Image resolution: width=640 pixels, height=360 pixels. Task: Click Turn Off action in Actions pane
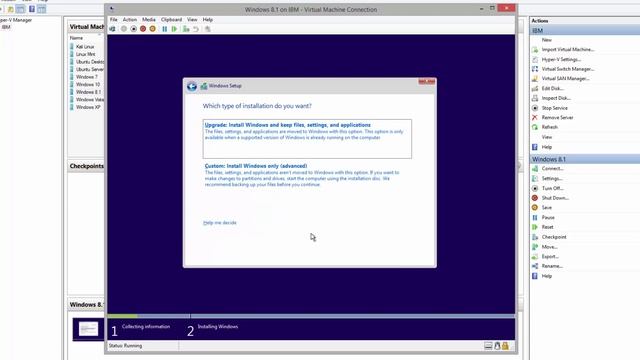pyautogui.click(x=553, y=189)
